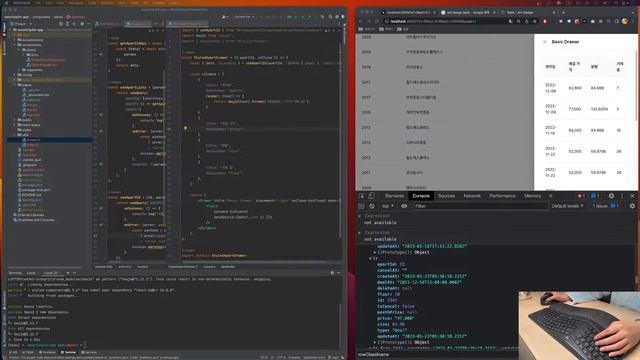The image size is (640, 360).
Task: Open the Network tab in DevTools
Action: pyautogui.click(x=472, y=196)
